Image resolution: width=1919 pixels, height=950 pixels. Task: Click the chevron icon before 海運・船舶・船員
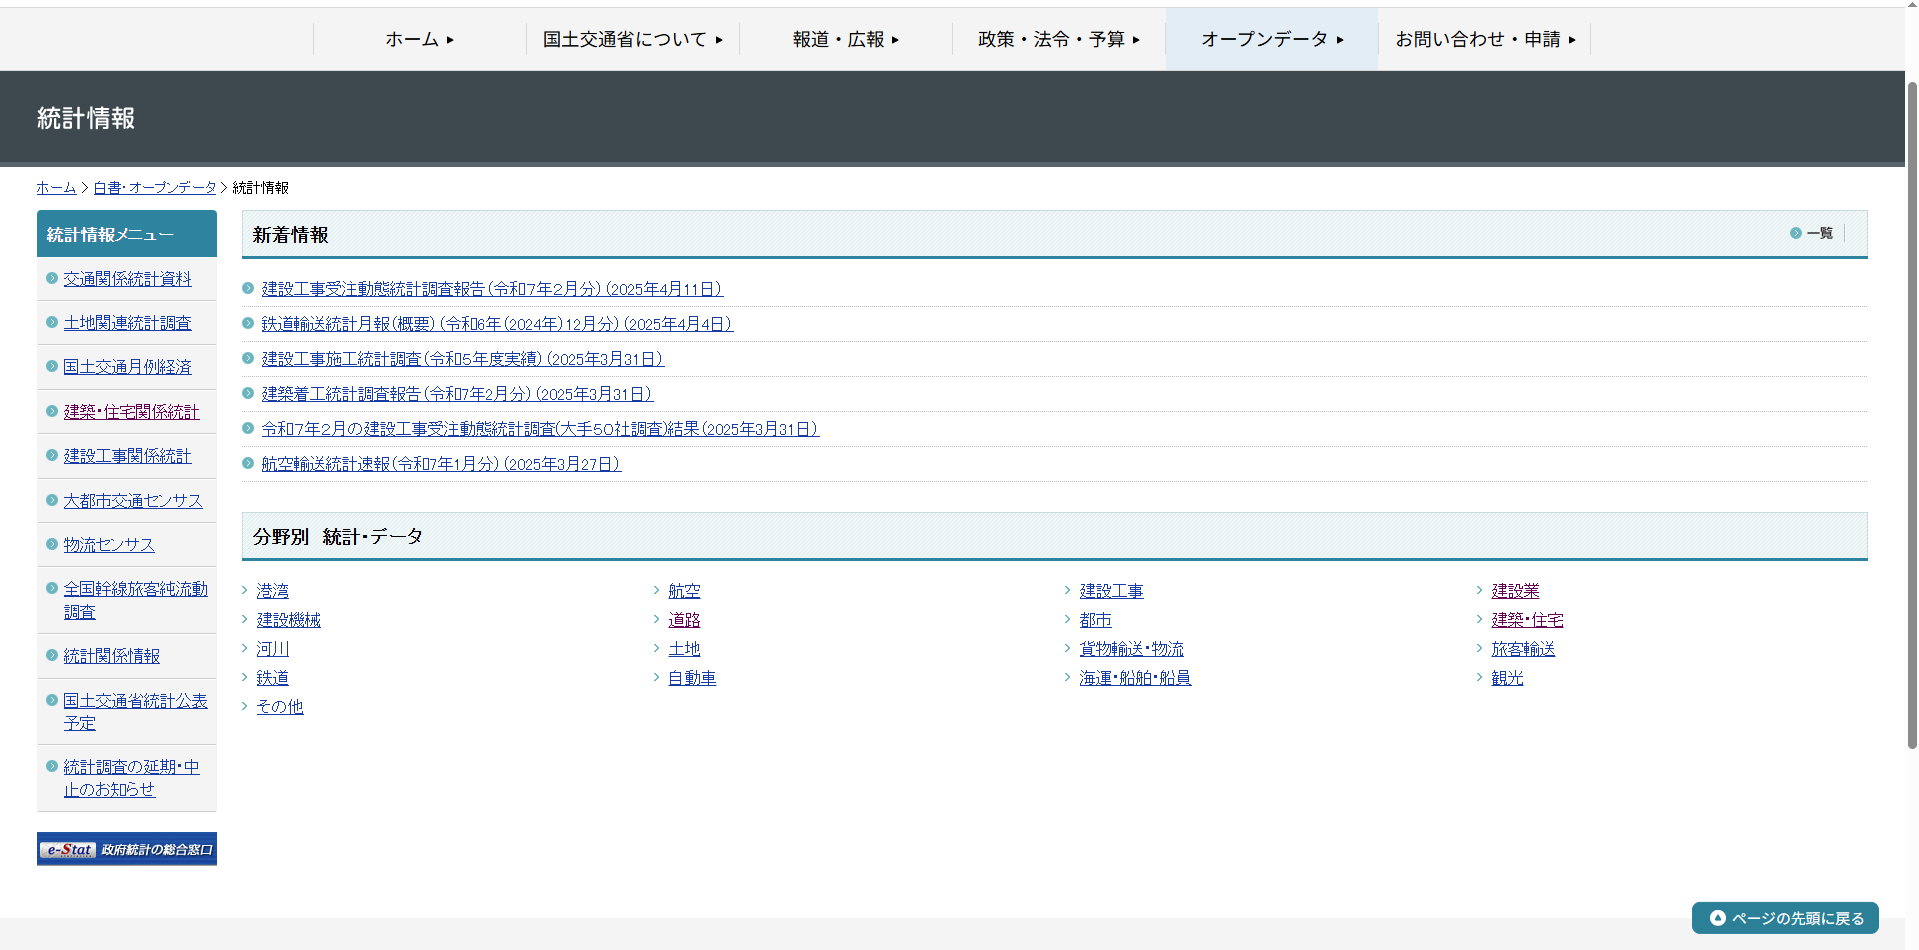pyautogui.click(x=1066, y=677)
